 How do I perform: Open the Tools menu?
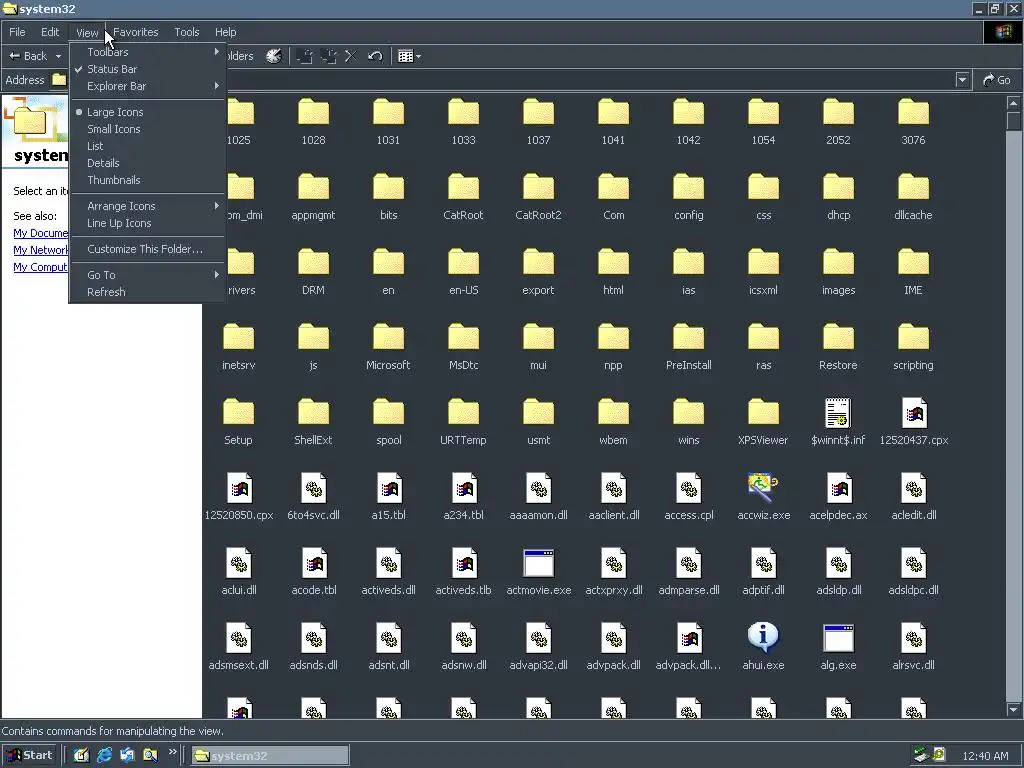pyautogui.click(x=187, y=32)
